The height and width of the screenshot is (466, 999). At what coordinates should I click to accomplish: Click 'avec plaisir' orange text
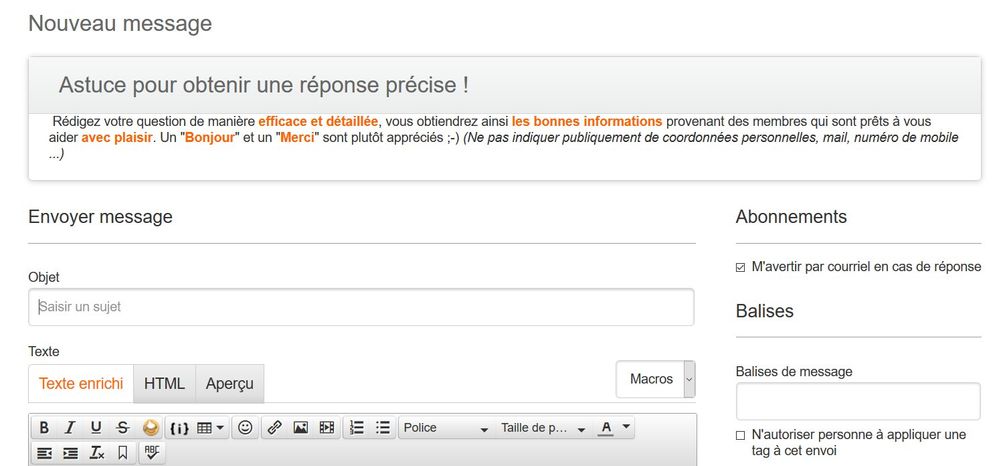[117, 138]
